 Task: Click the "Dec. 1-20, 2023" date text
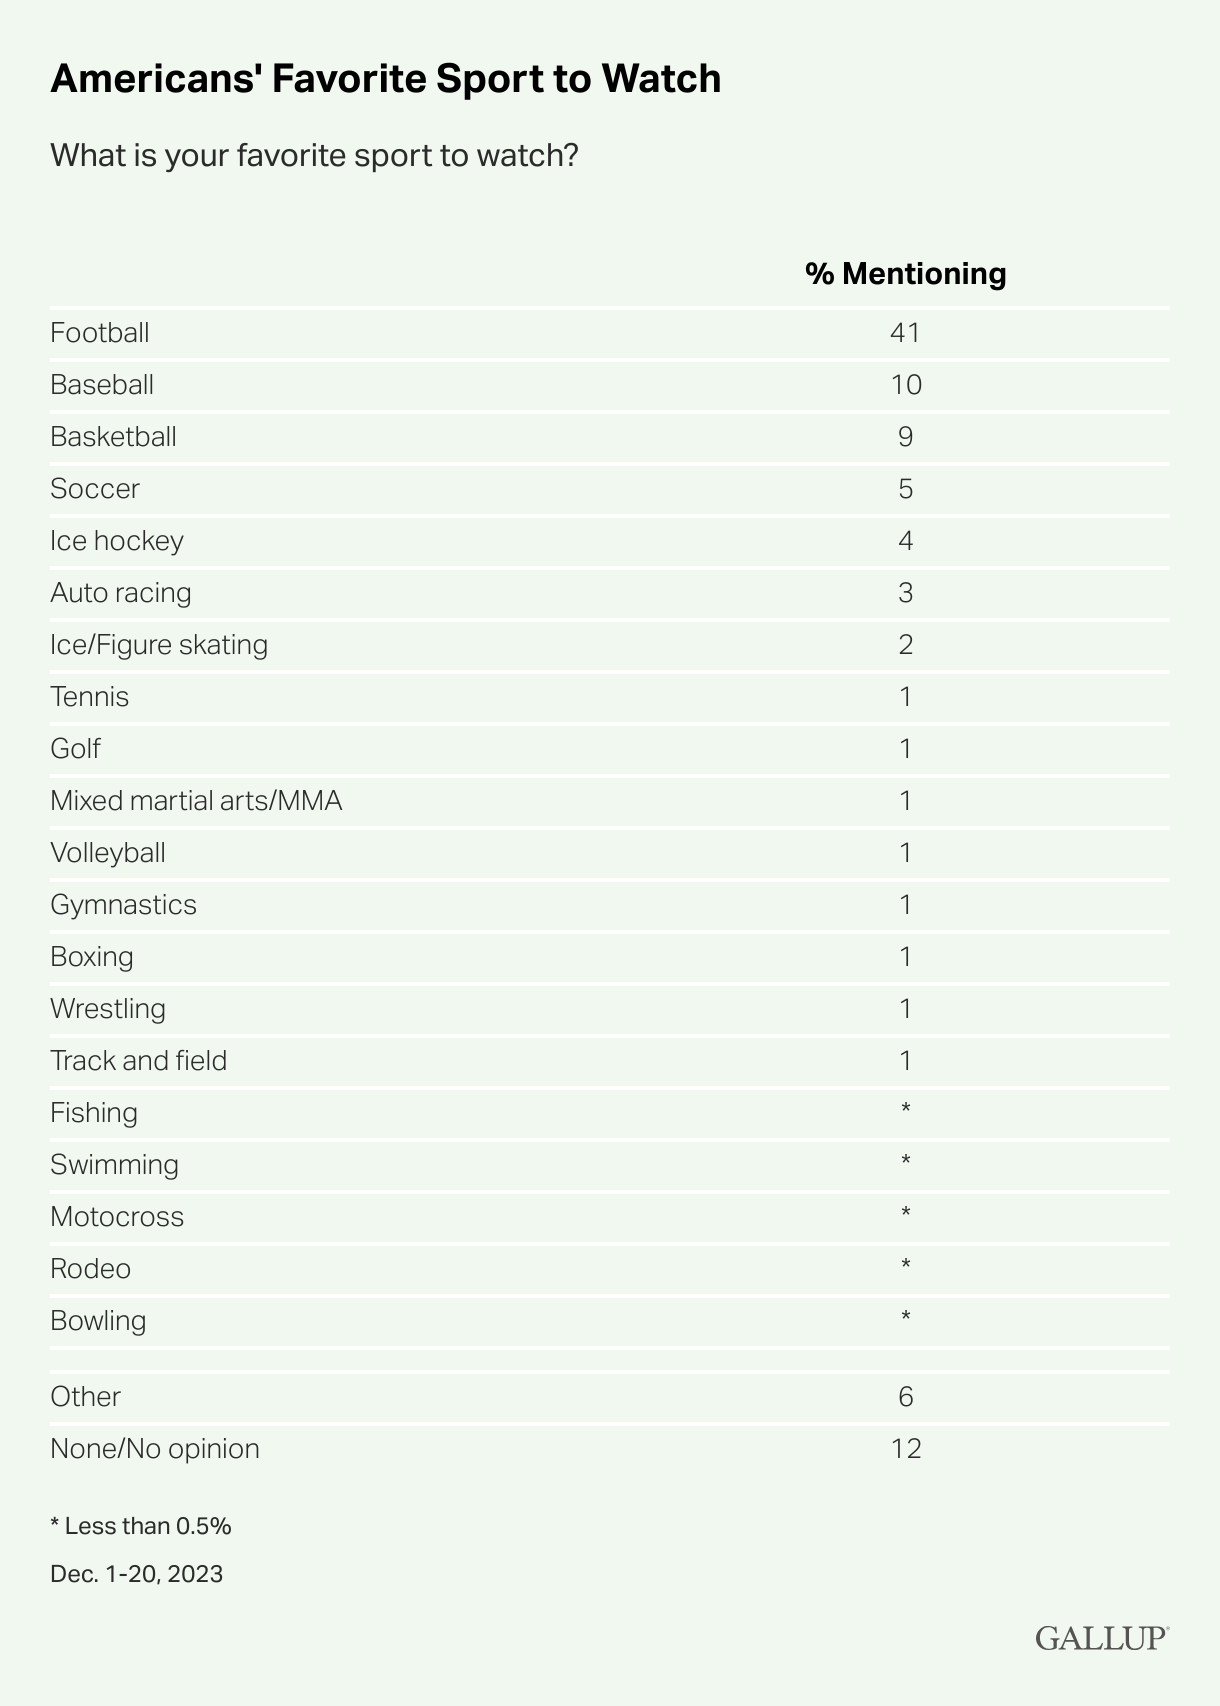pos(136,1574)
